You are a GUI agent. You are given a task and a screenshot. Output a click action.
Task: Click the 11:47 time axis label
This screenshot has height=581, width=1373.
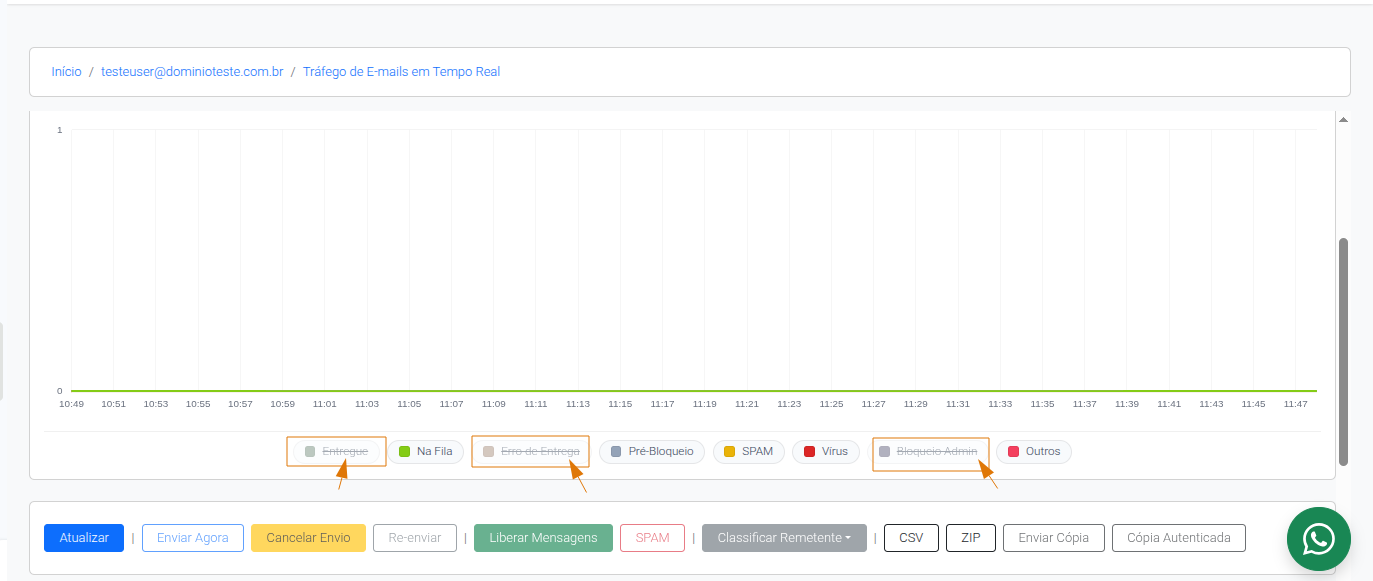pyautogui.click(x=1295, y=404)
